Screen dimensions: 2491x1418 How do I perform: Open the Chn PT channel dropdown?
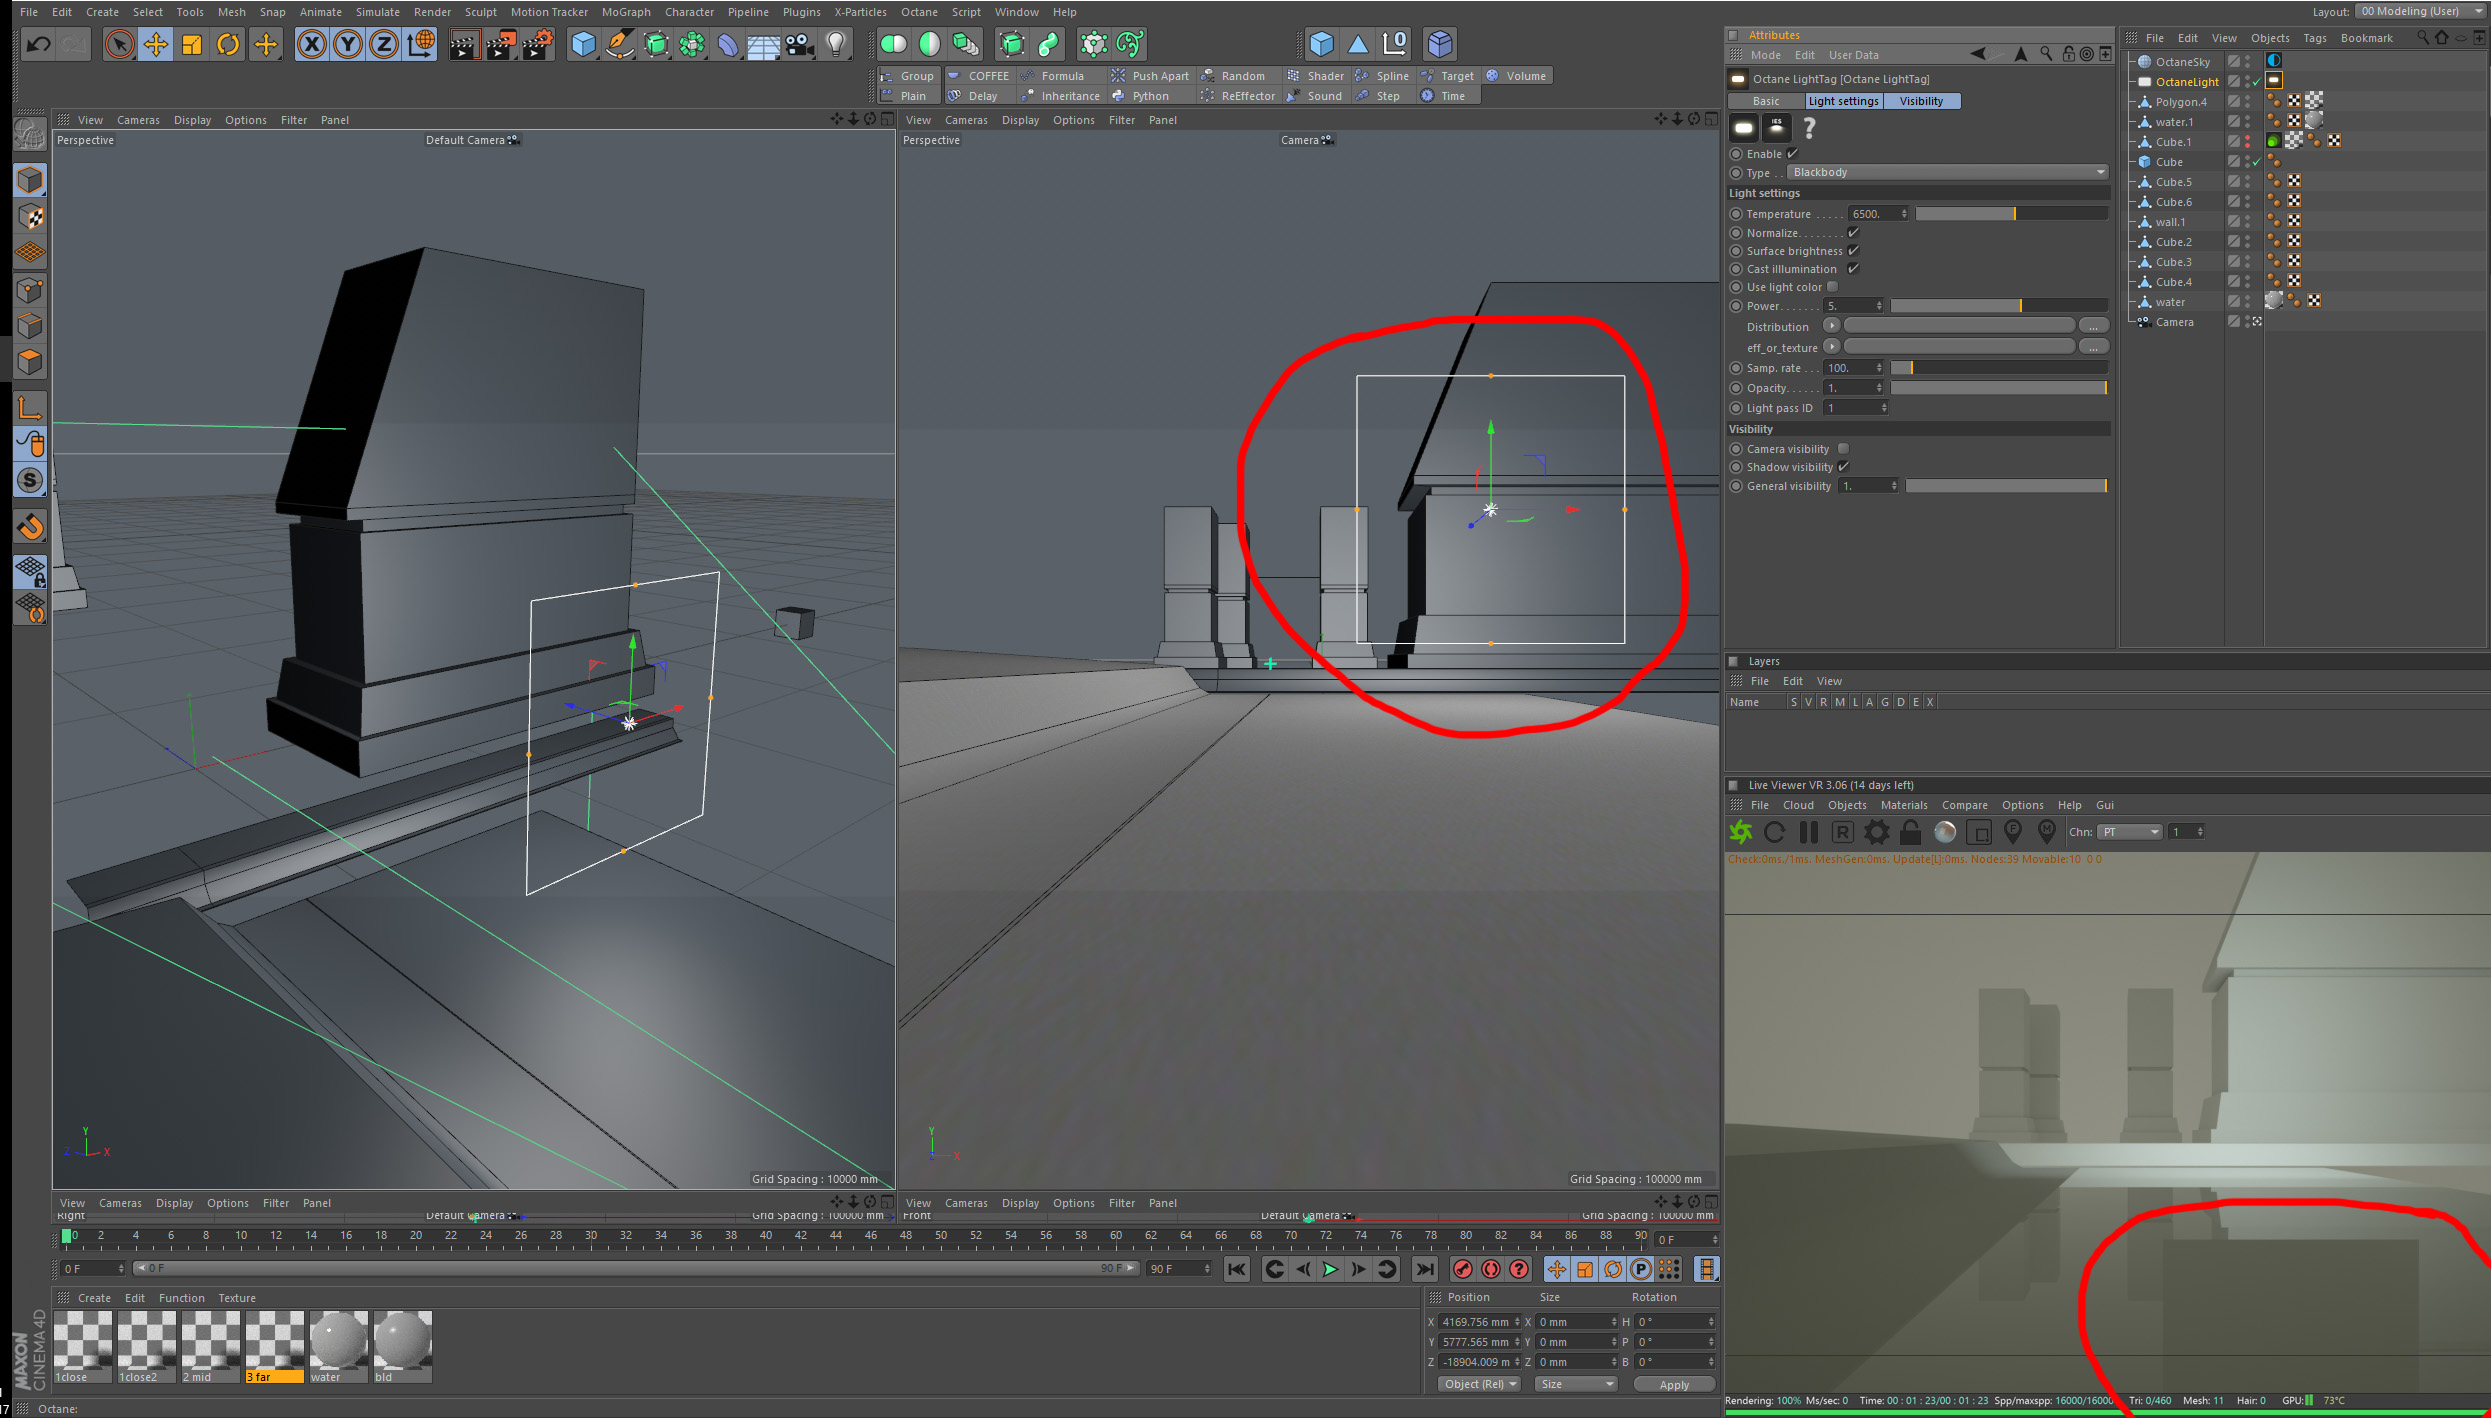click(x=2129, y=832)
